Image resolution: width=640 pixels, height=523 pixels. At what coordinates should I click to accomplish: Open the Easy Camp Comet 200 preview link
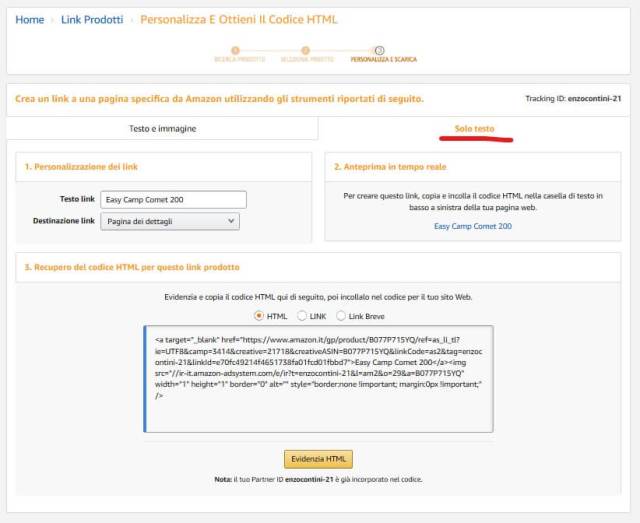coord(473,227)
